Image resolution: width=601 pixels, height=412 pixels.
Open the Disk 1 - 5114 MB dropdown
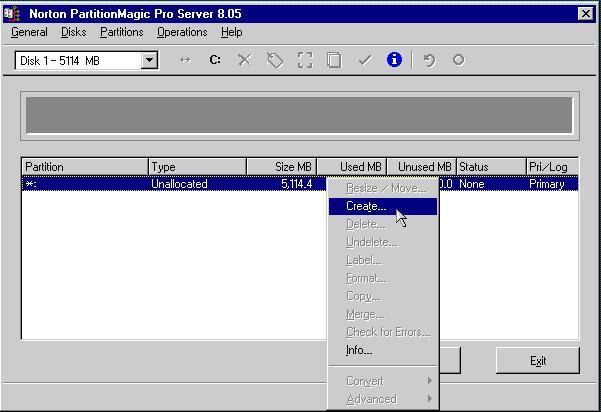coord(149,60)
